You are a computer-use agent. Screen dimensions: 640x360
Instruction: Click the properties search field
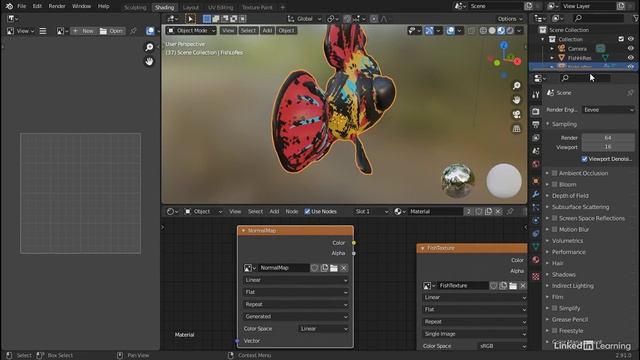coord(584,78)
